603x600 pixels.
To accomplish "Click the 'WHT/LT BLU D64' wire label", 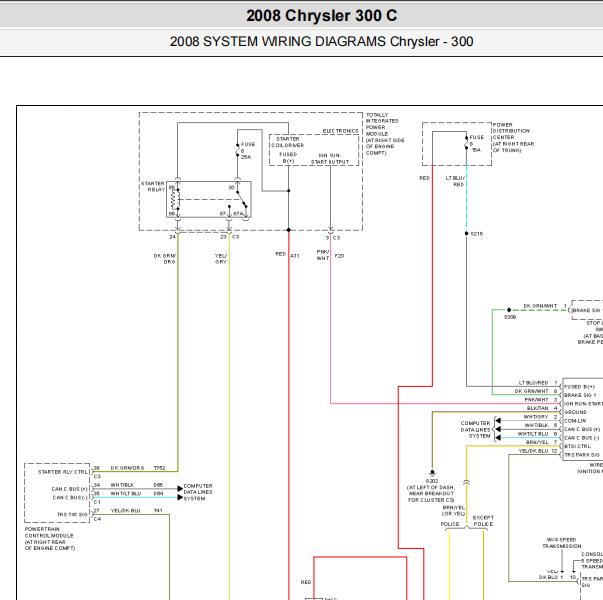I will (137, 493).
